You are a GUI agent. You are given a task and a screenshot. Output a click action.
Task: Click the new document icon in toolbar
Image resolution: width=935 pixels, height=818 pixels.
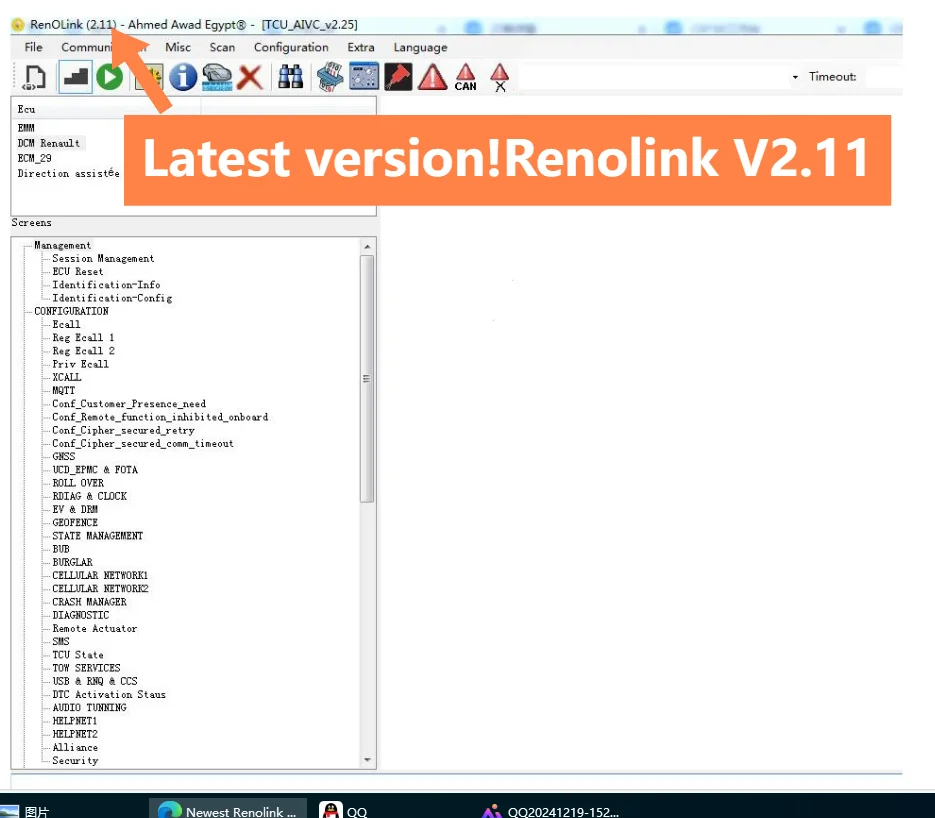click(x=34, y=78)
